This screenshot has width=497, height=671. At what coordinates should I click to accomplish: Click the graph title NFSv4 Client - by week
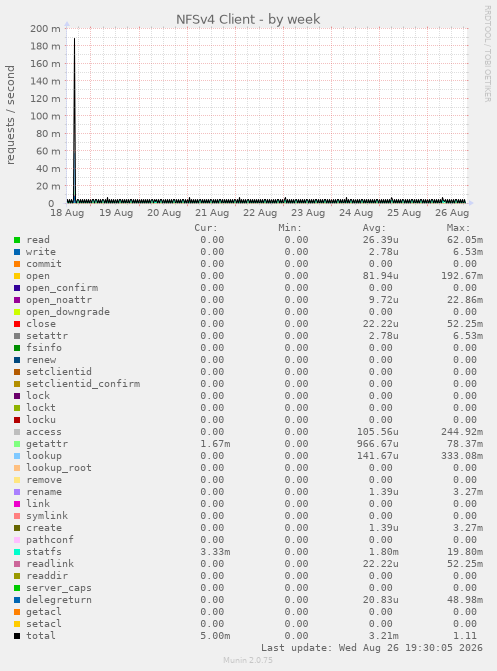tap(248, 19)
